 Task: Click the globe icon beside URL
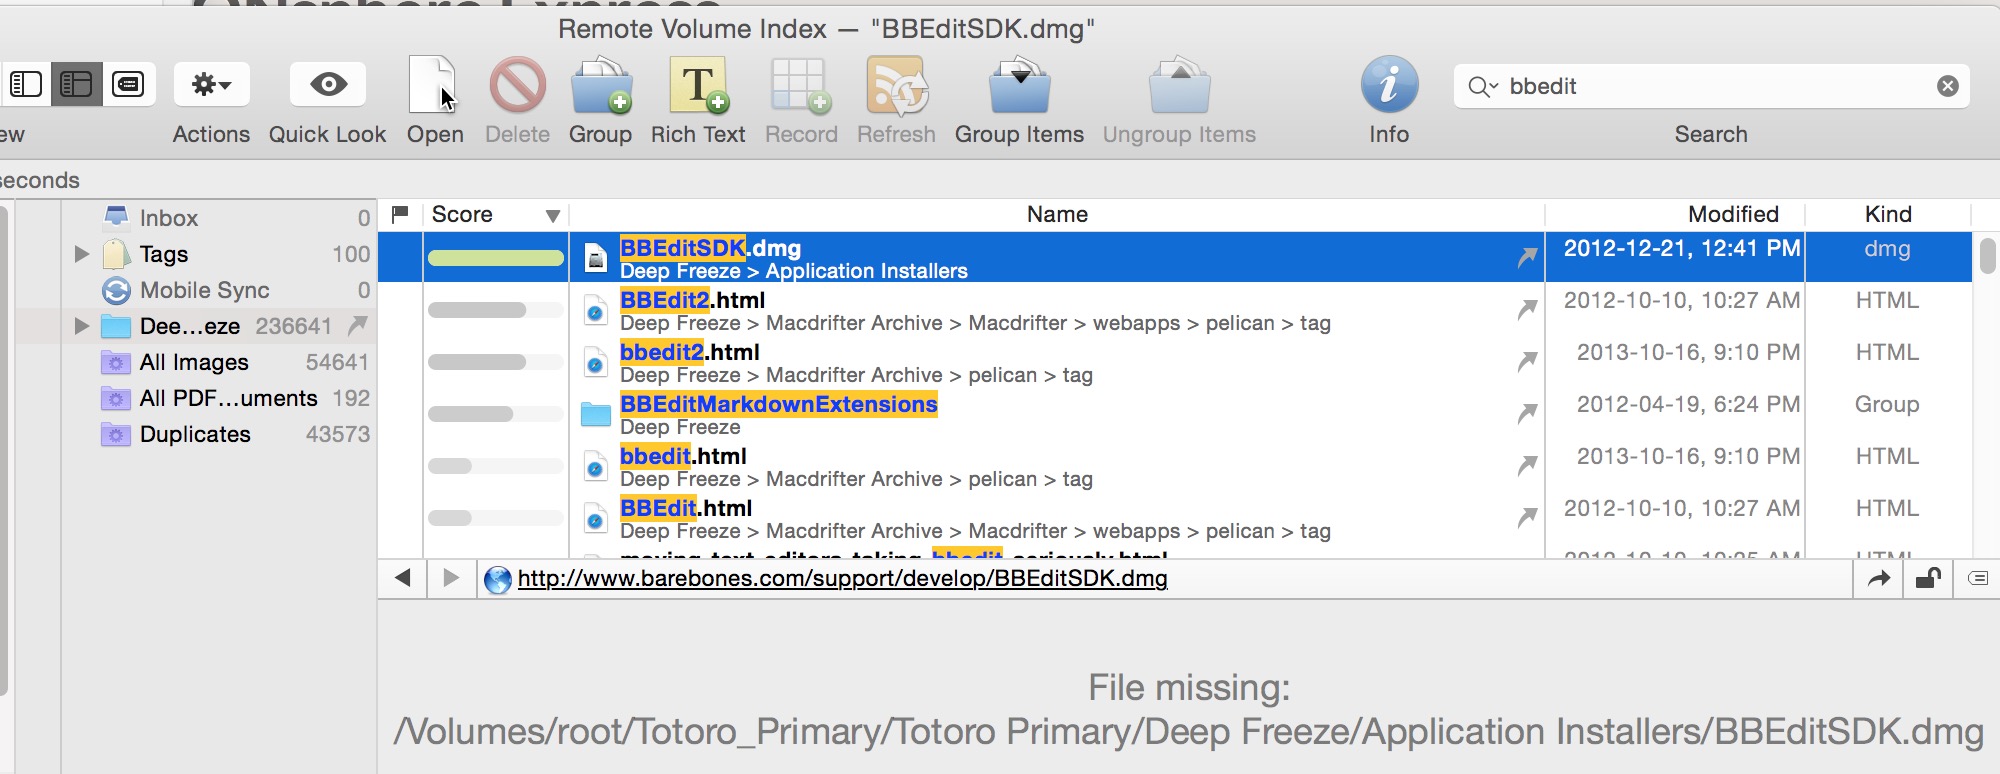pyautogui.click(x=498, y=579)
